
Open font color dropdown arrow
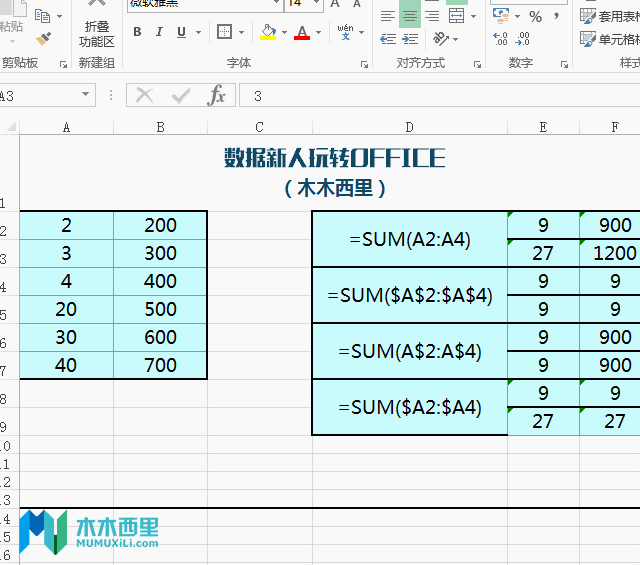pyautogui.click(x=318, y=32)
